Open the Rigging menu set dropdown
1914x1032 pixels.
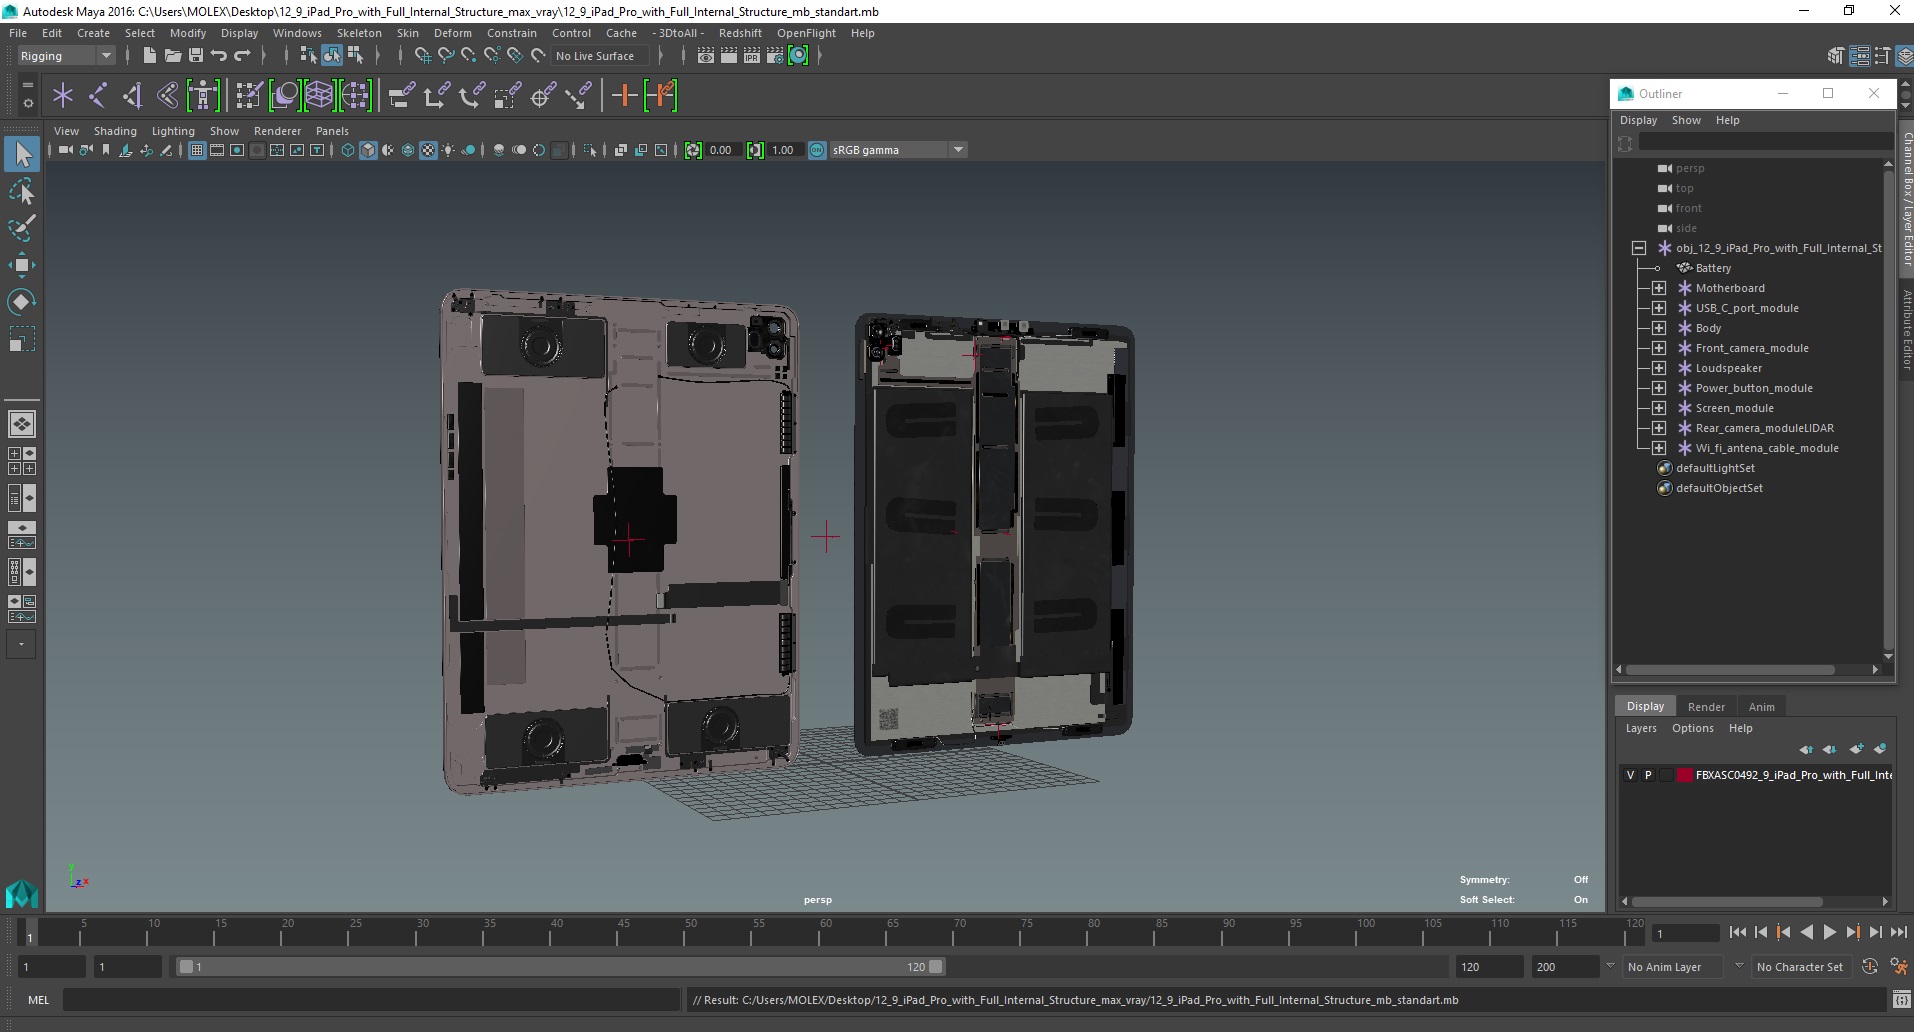[66, 56]
